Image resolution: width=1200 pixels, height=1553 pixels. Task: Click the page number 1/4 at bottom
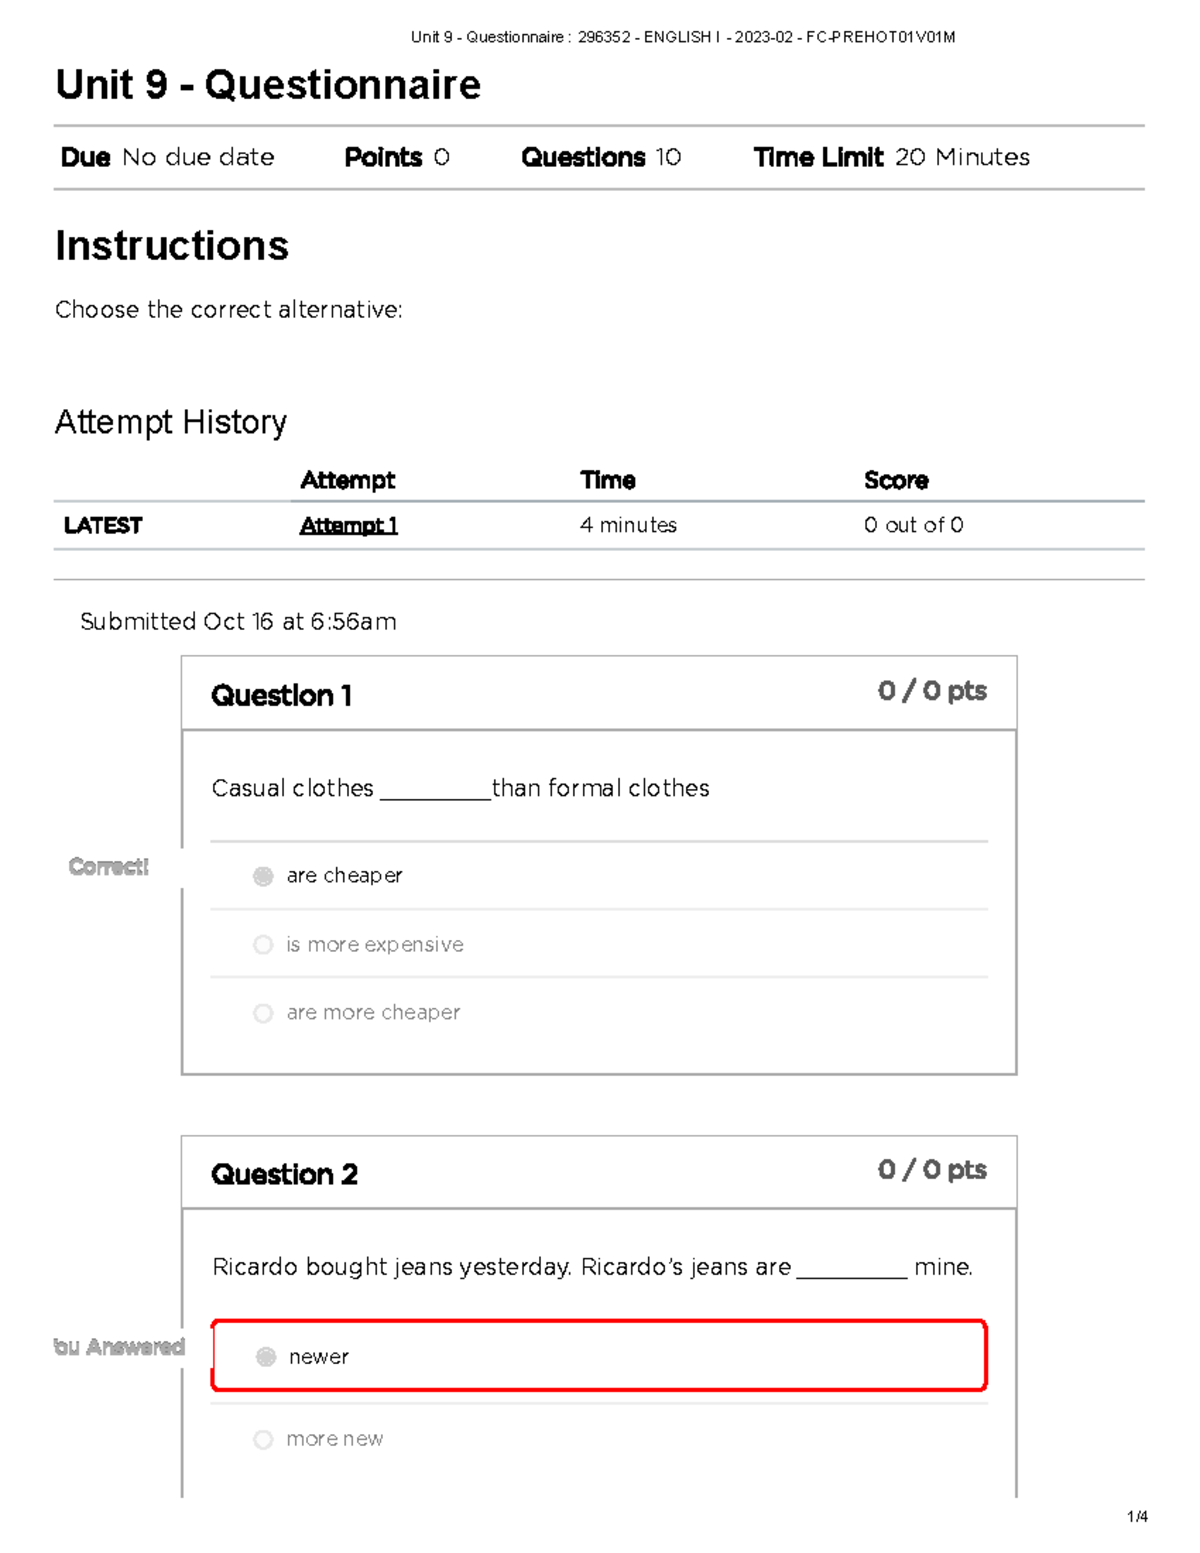[1136, 1515]
